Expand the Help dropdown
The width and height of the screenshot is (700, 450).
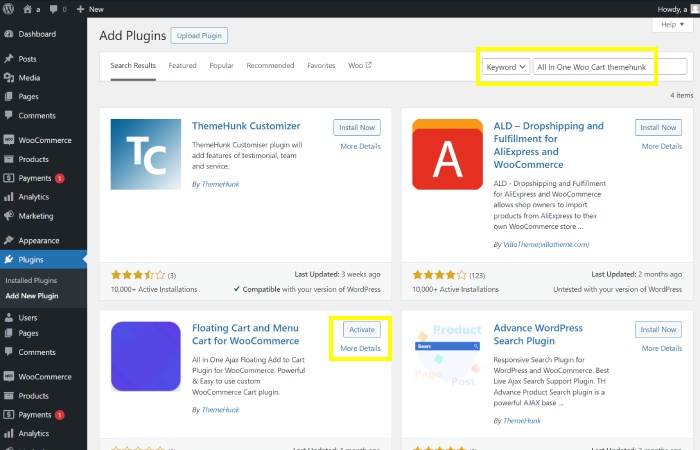click(672, 25)
